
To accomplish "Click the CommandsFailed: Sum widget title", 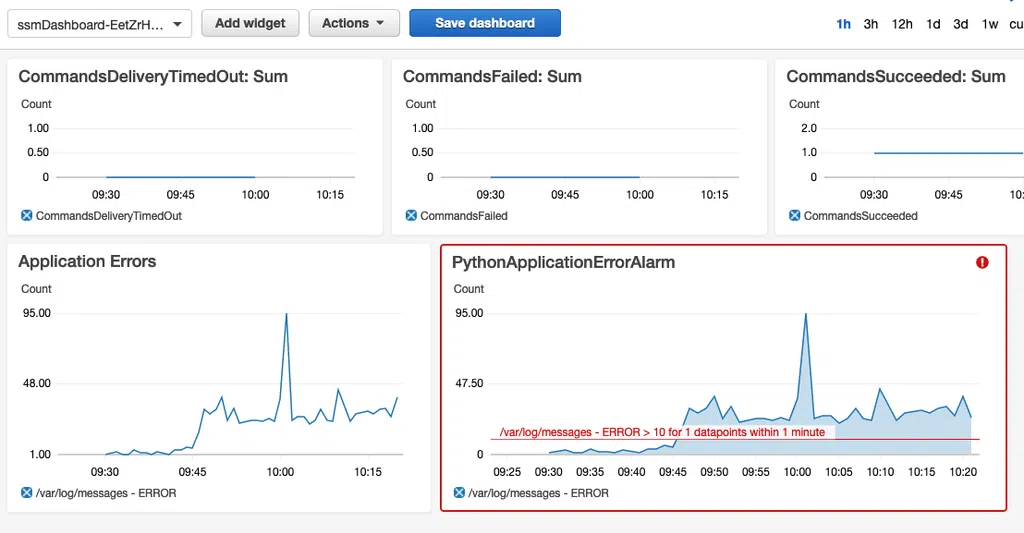I will coord(492,76).
